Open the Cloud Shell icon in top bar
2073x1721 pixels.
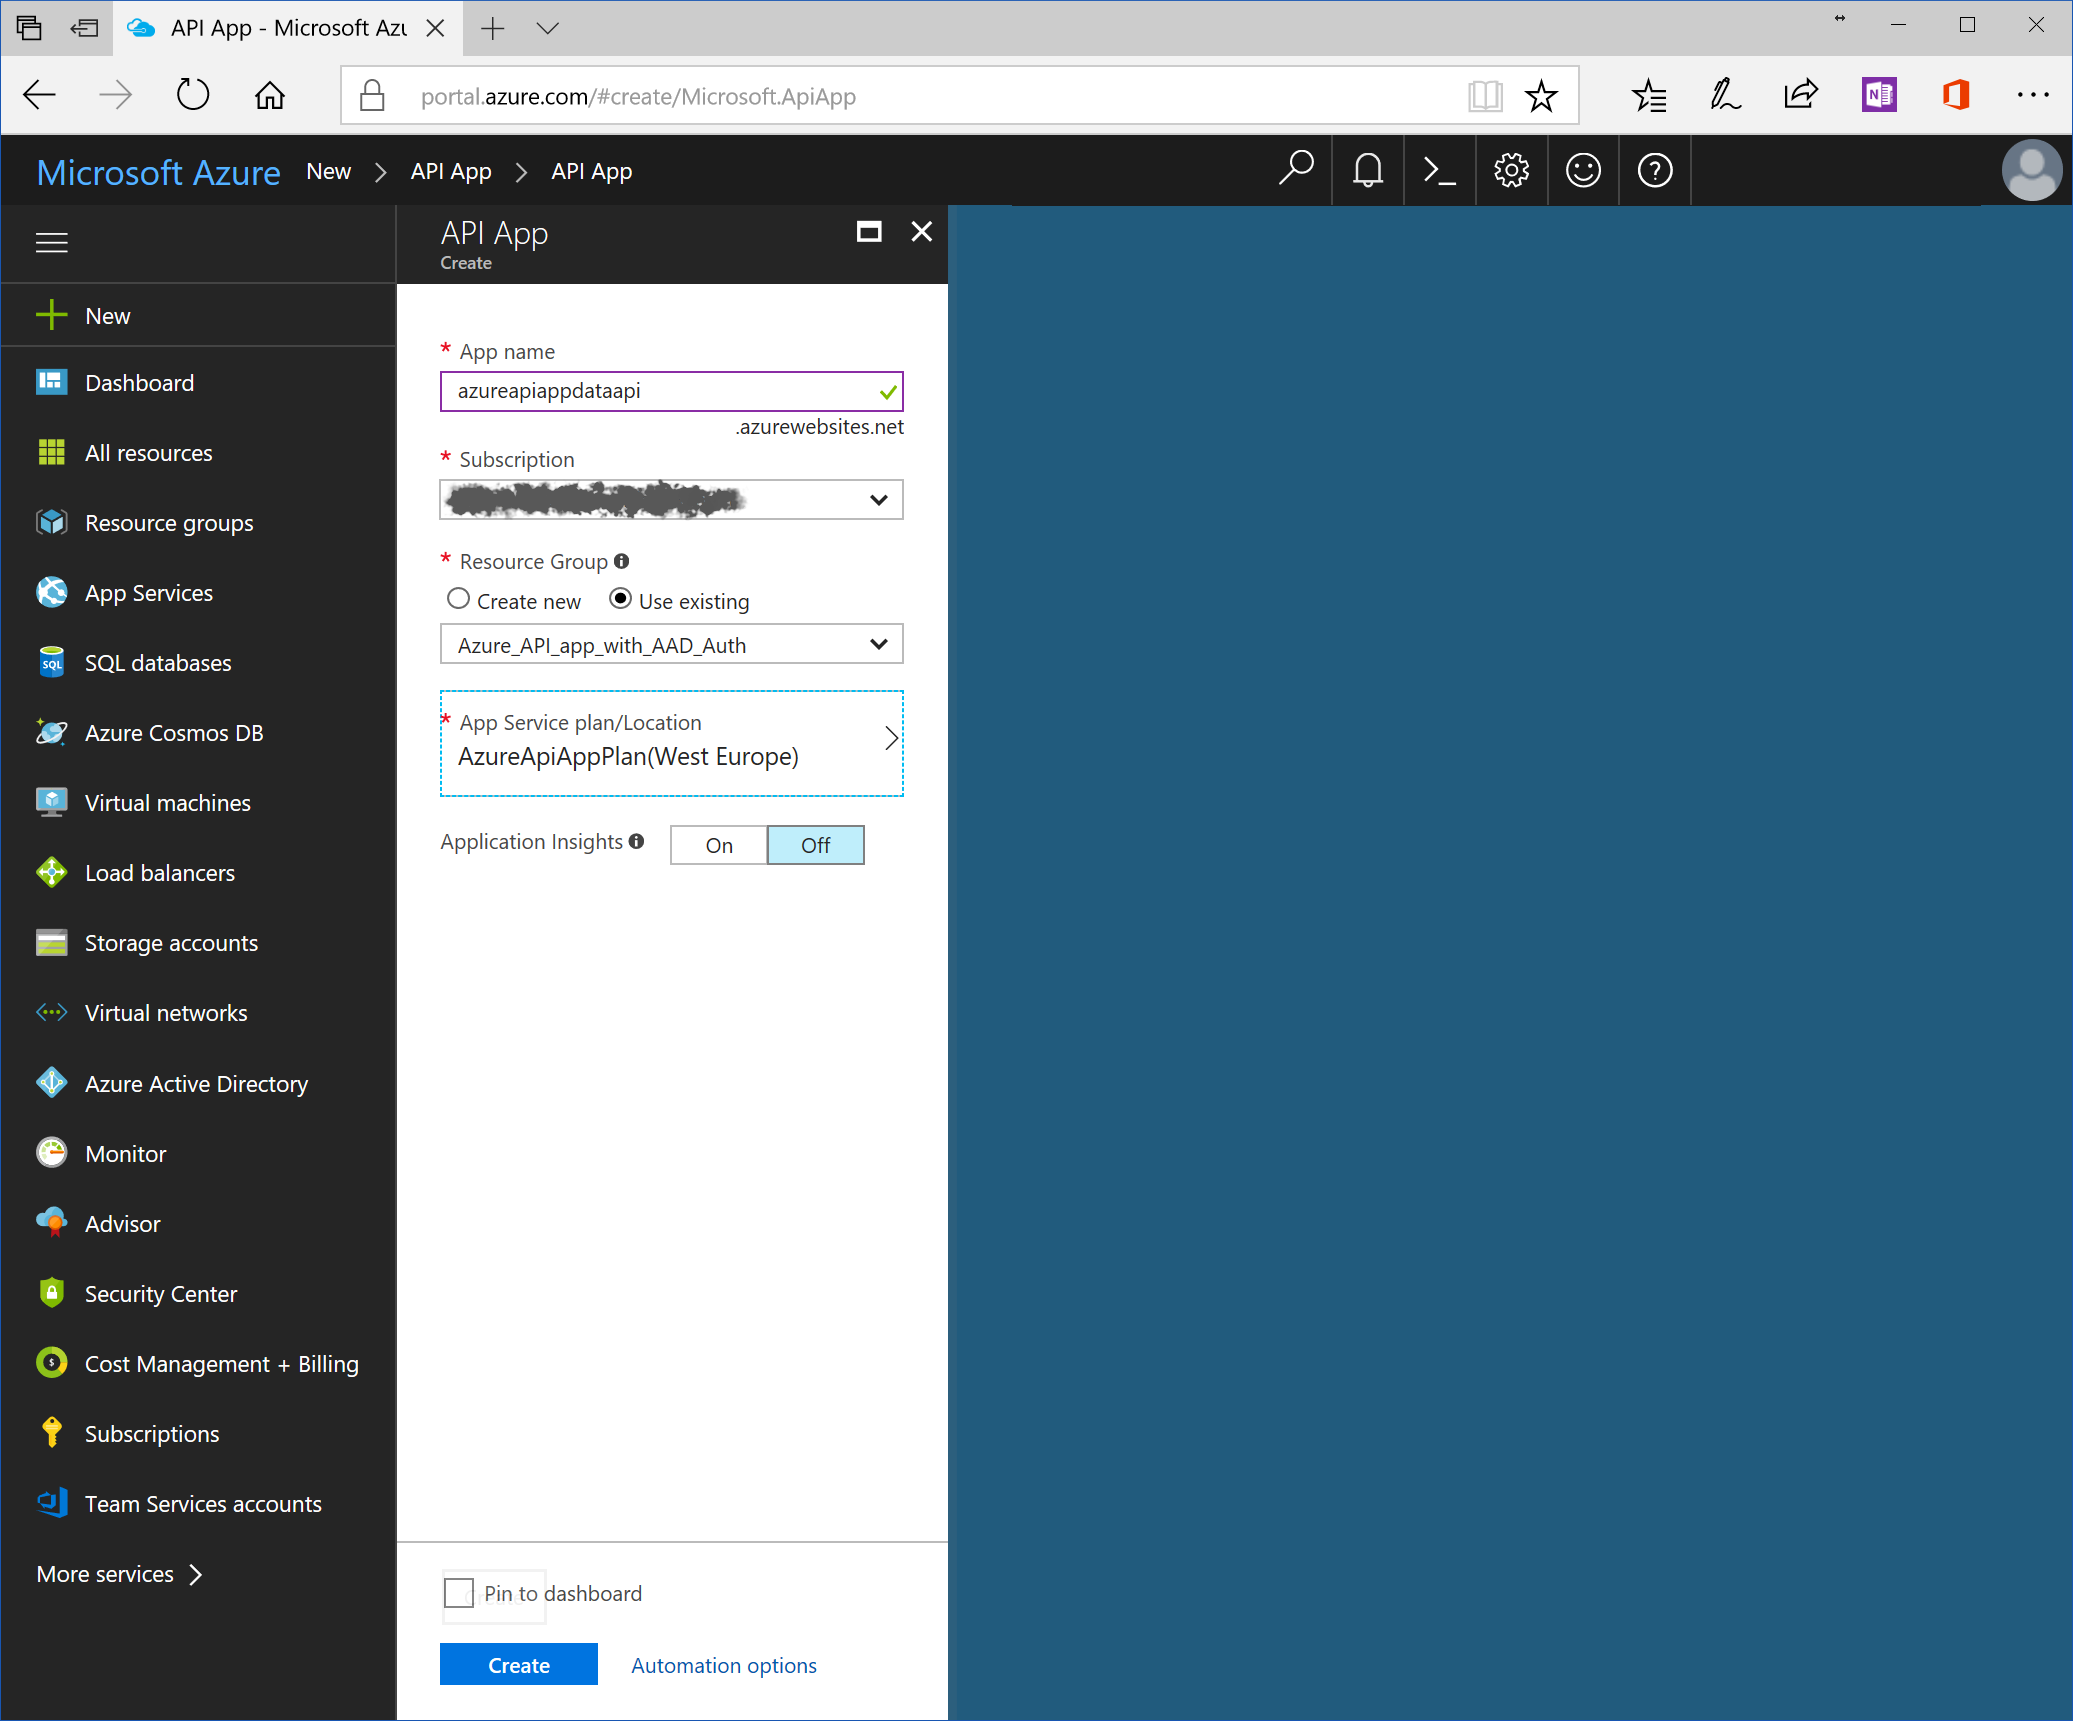[1439, 171]
